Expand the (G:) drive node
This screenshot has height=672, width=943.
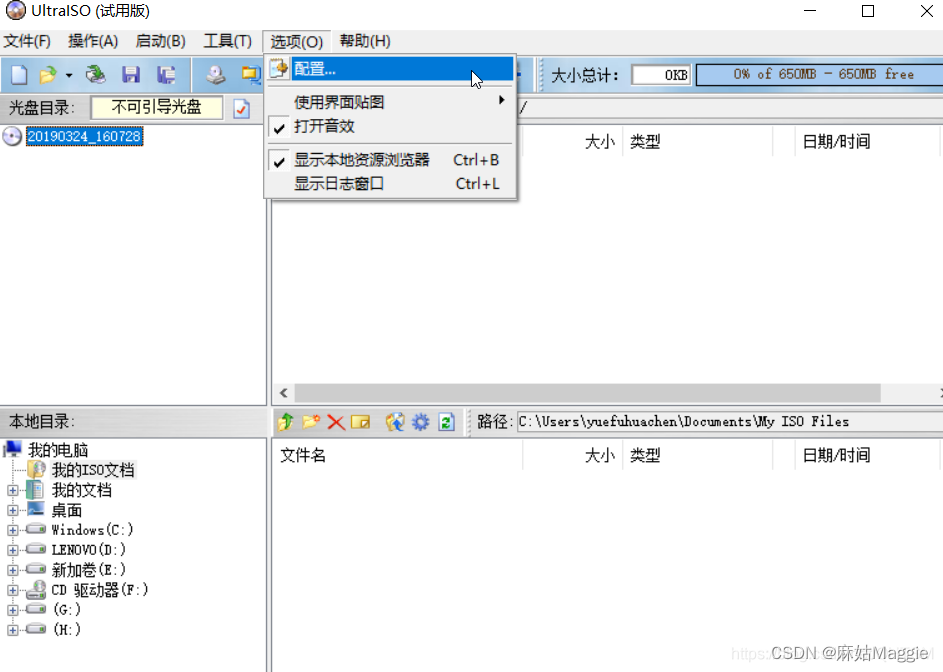pos(13,610)
